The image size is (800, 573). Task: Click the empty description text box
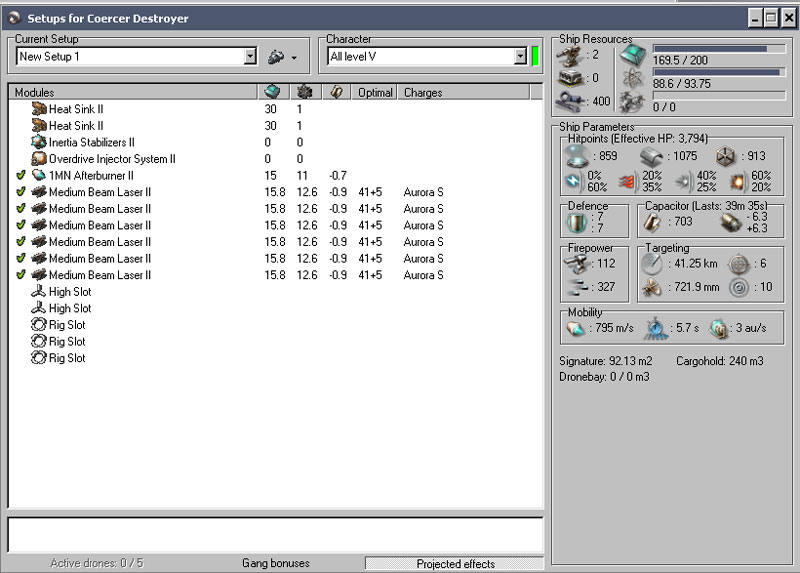tap(276, 535)
